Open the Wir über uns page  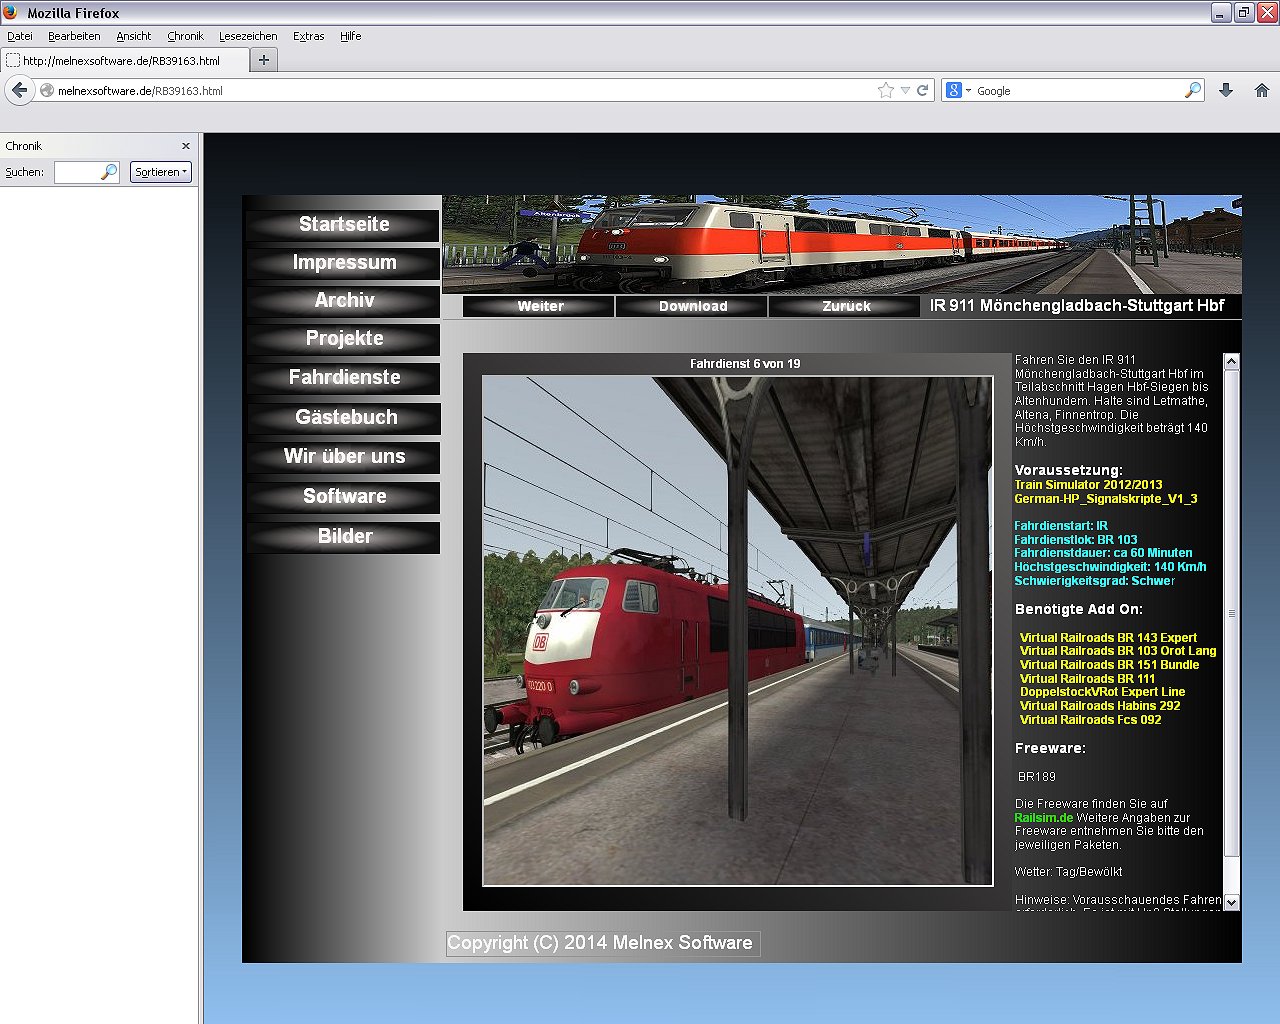(x=344, y=456)
